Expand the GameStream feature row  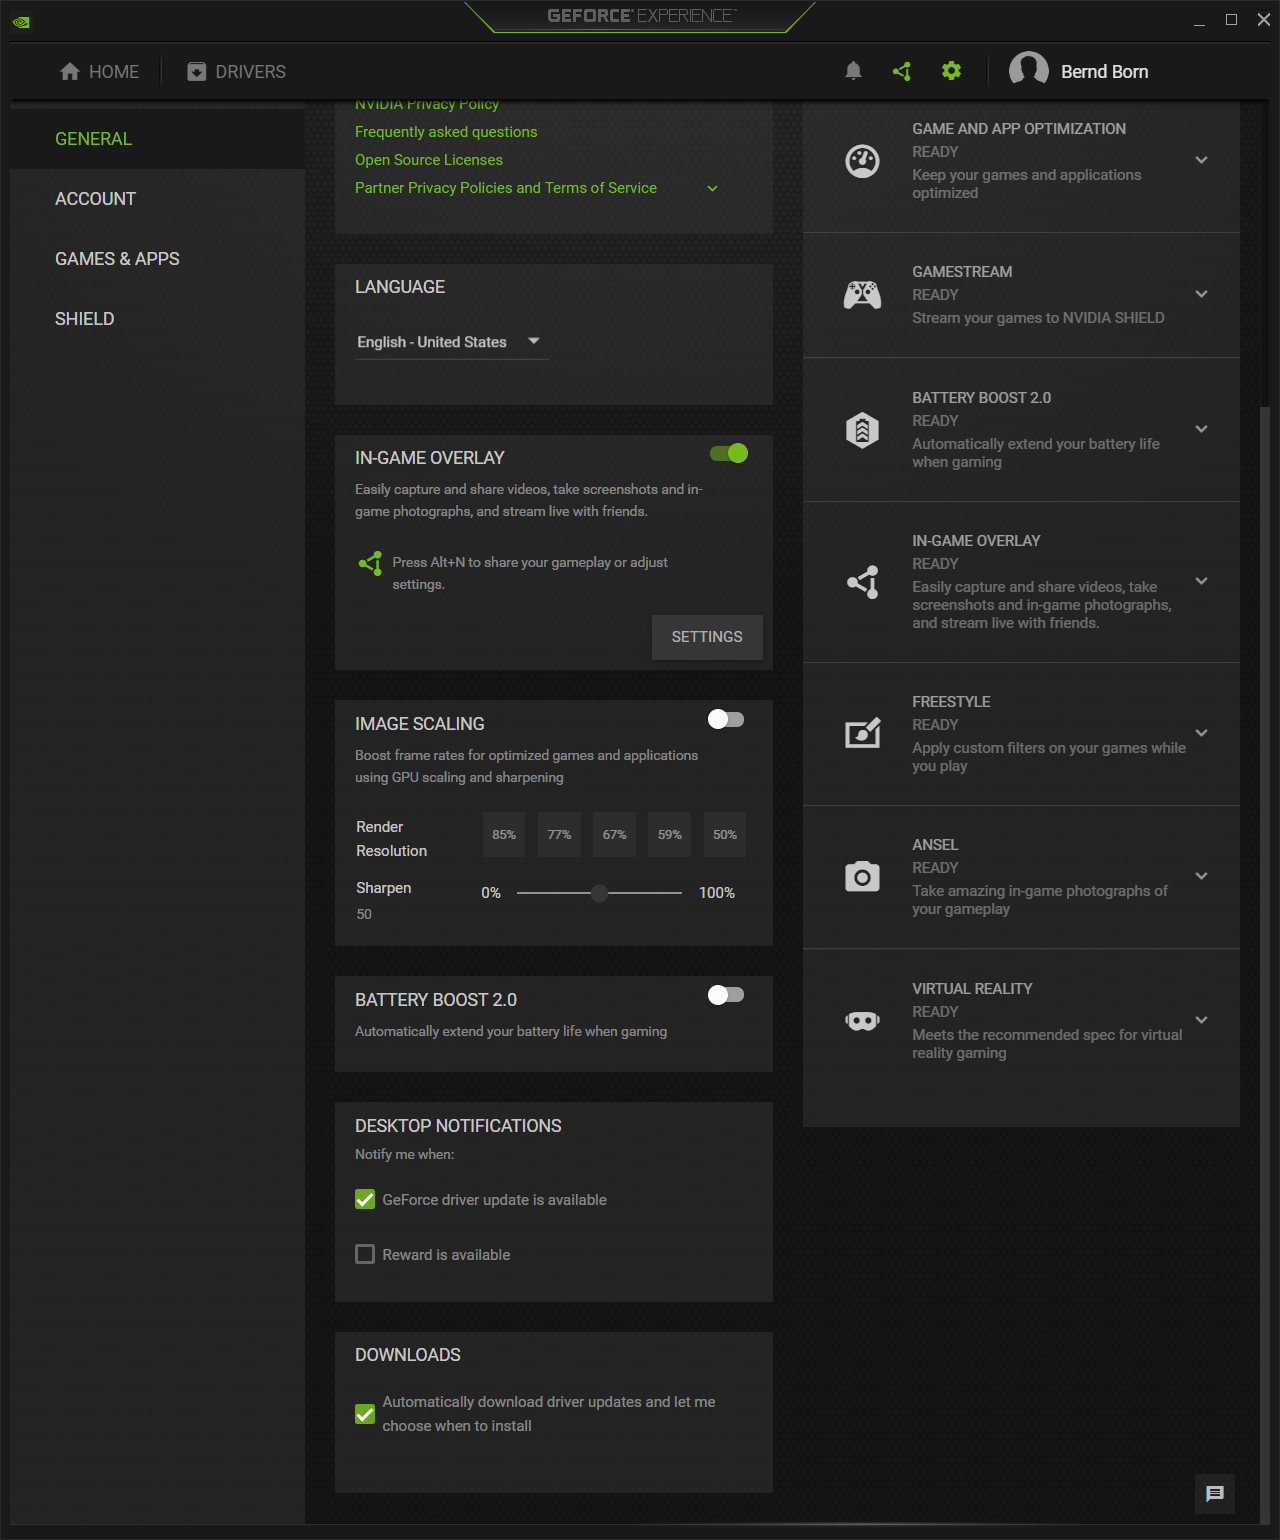pos(1202,294)
